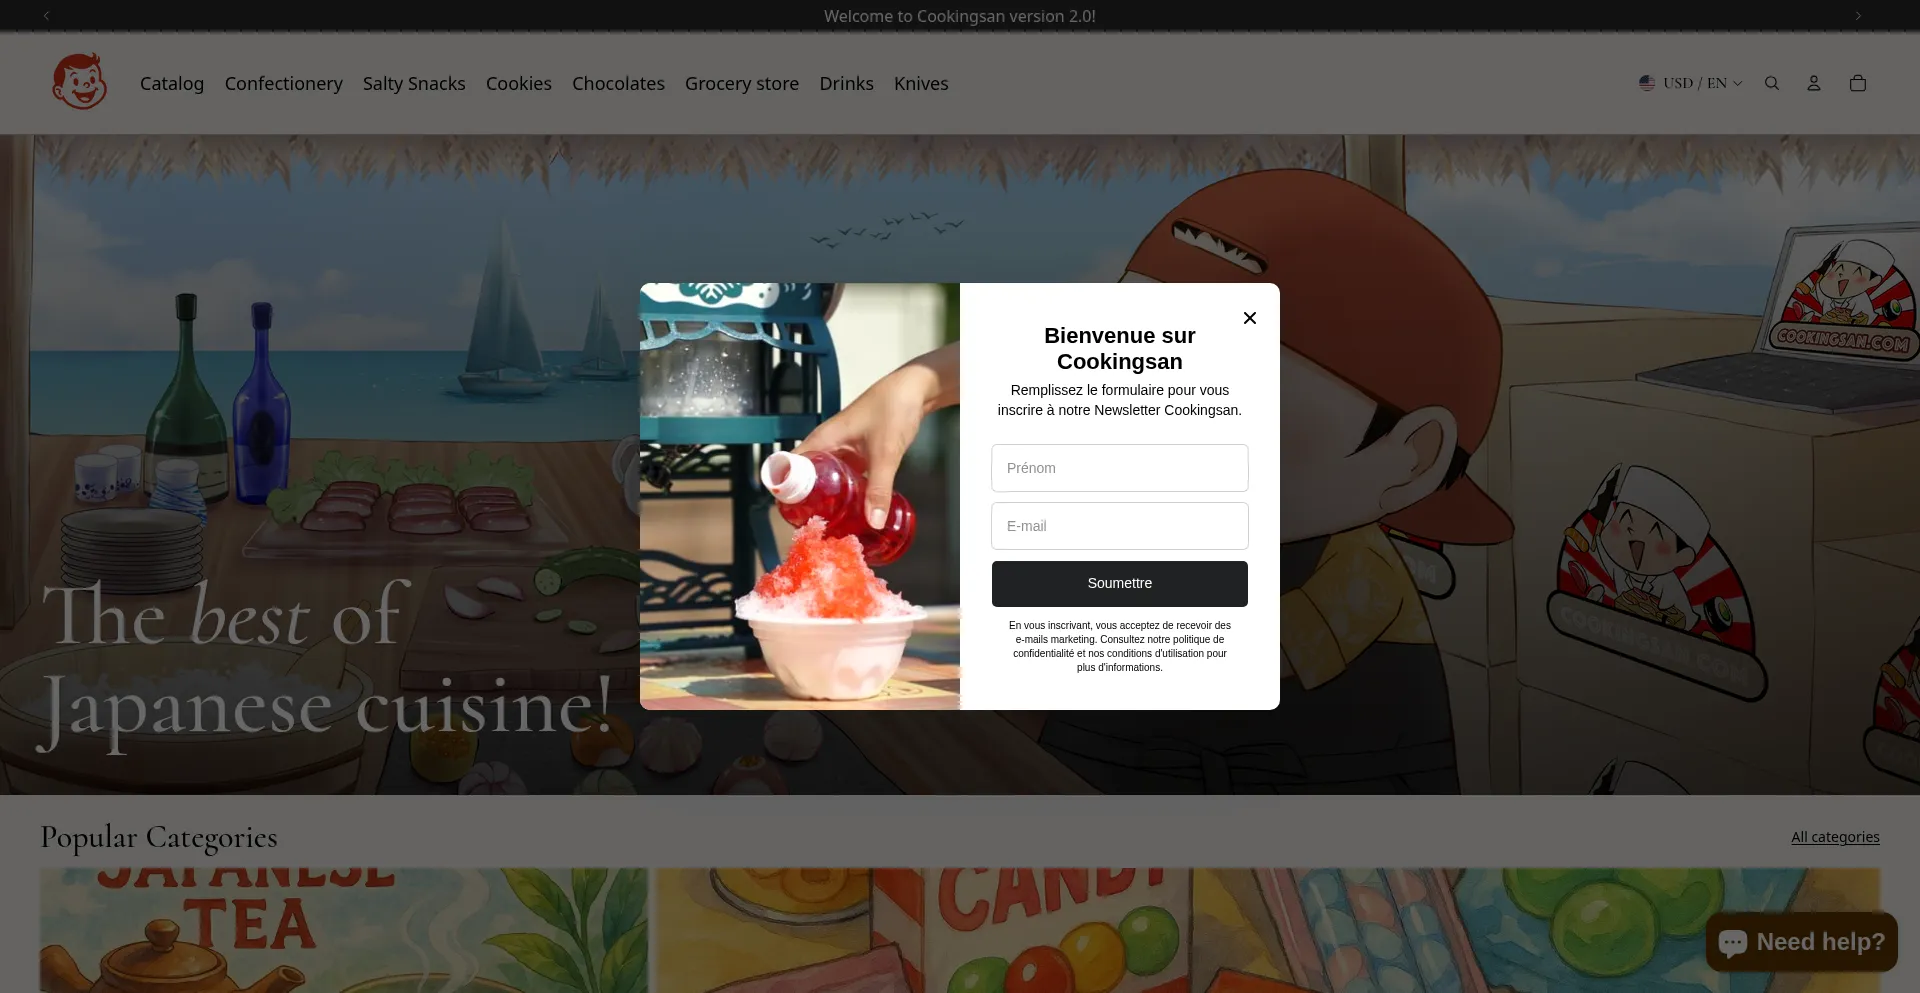Follow the All categories link

[1834, 837]
